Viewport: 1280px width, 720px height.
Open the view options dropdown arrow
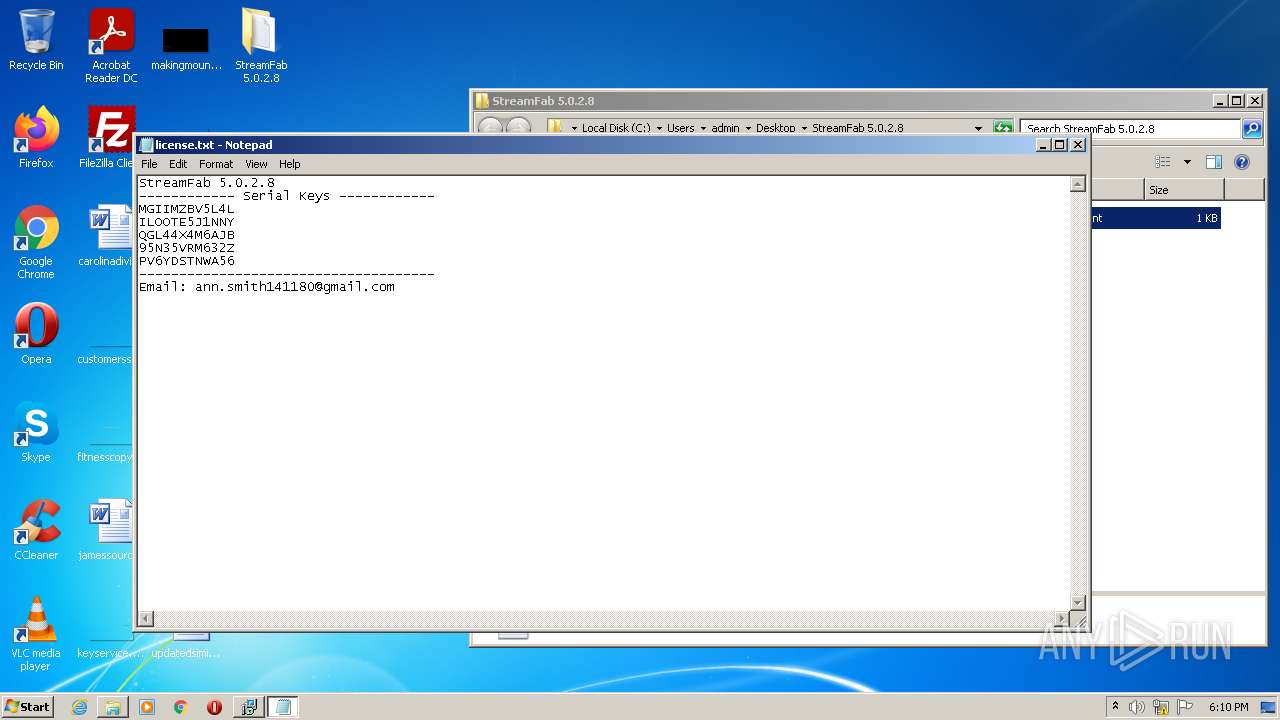point(1187,162)
